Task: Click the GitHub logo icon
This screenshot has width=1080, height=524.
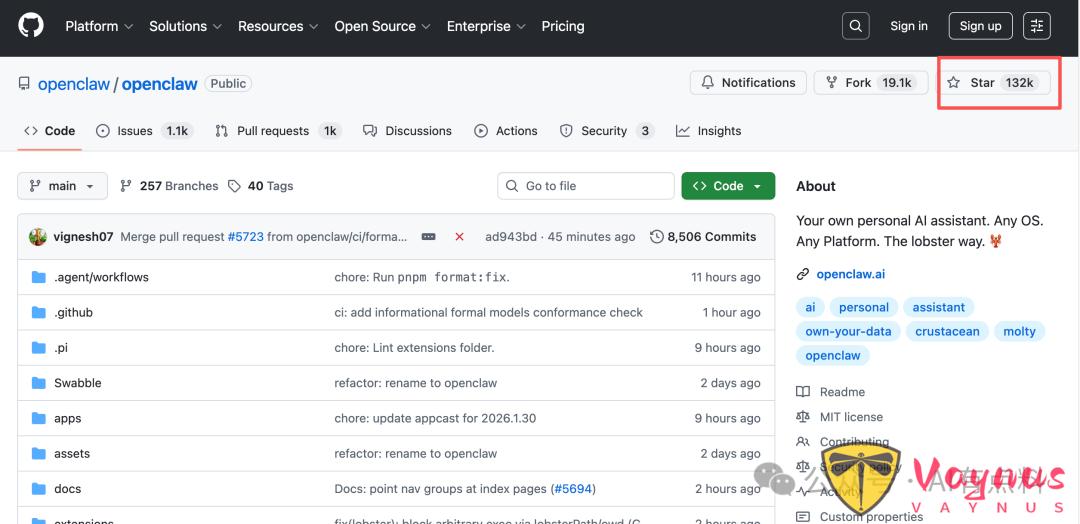Action: point(31,26)
